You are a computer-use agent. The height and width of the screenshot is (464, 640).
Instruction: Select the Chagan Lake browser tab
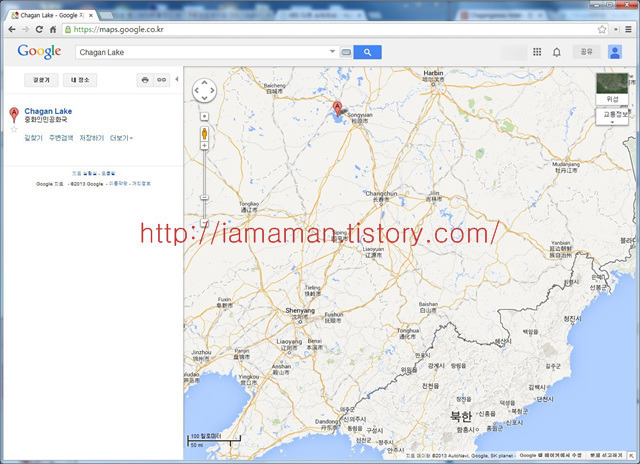click(x=53, y=15)
